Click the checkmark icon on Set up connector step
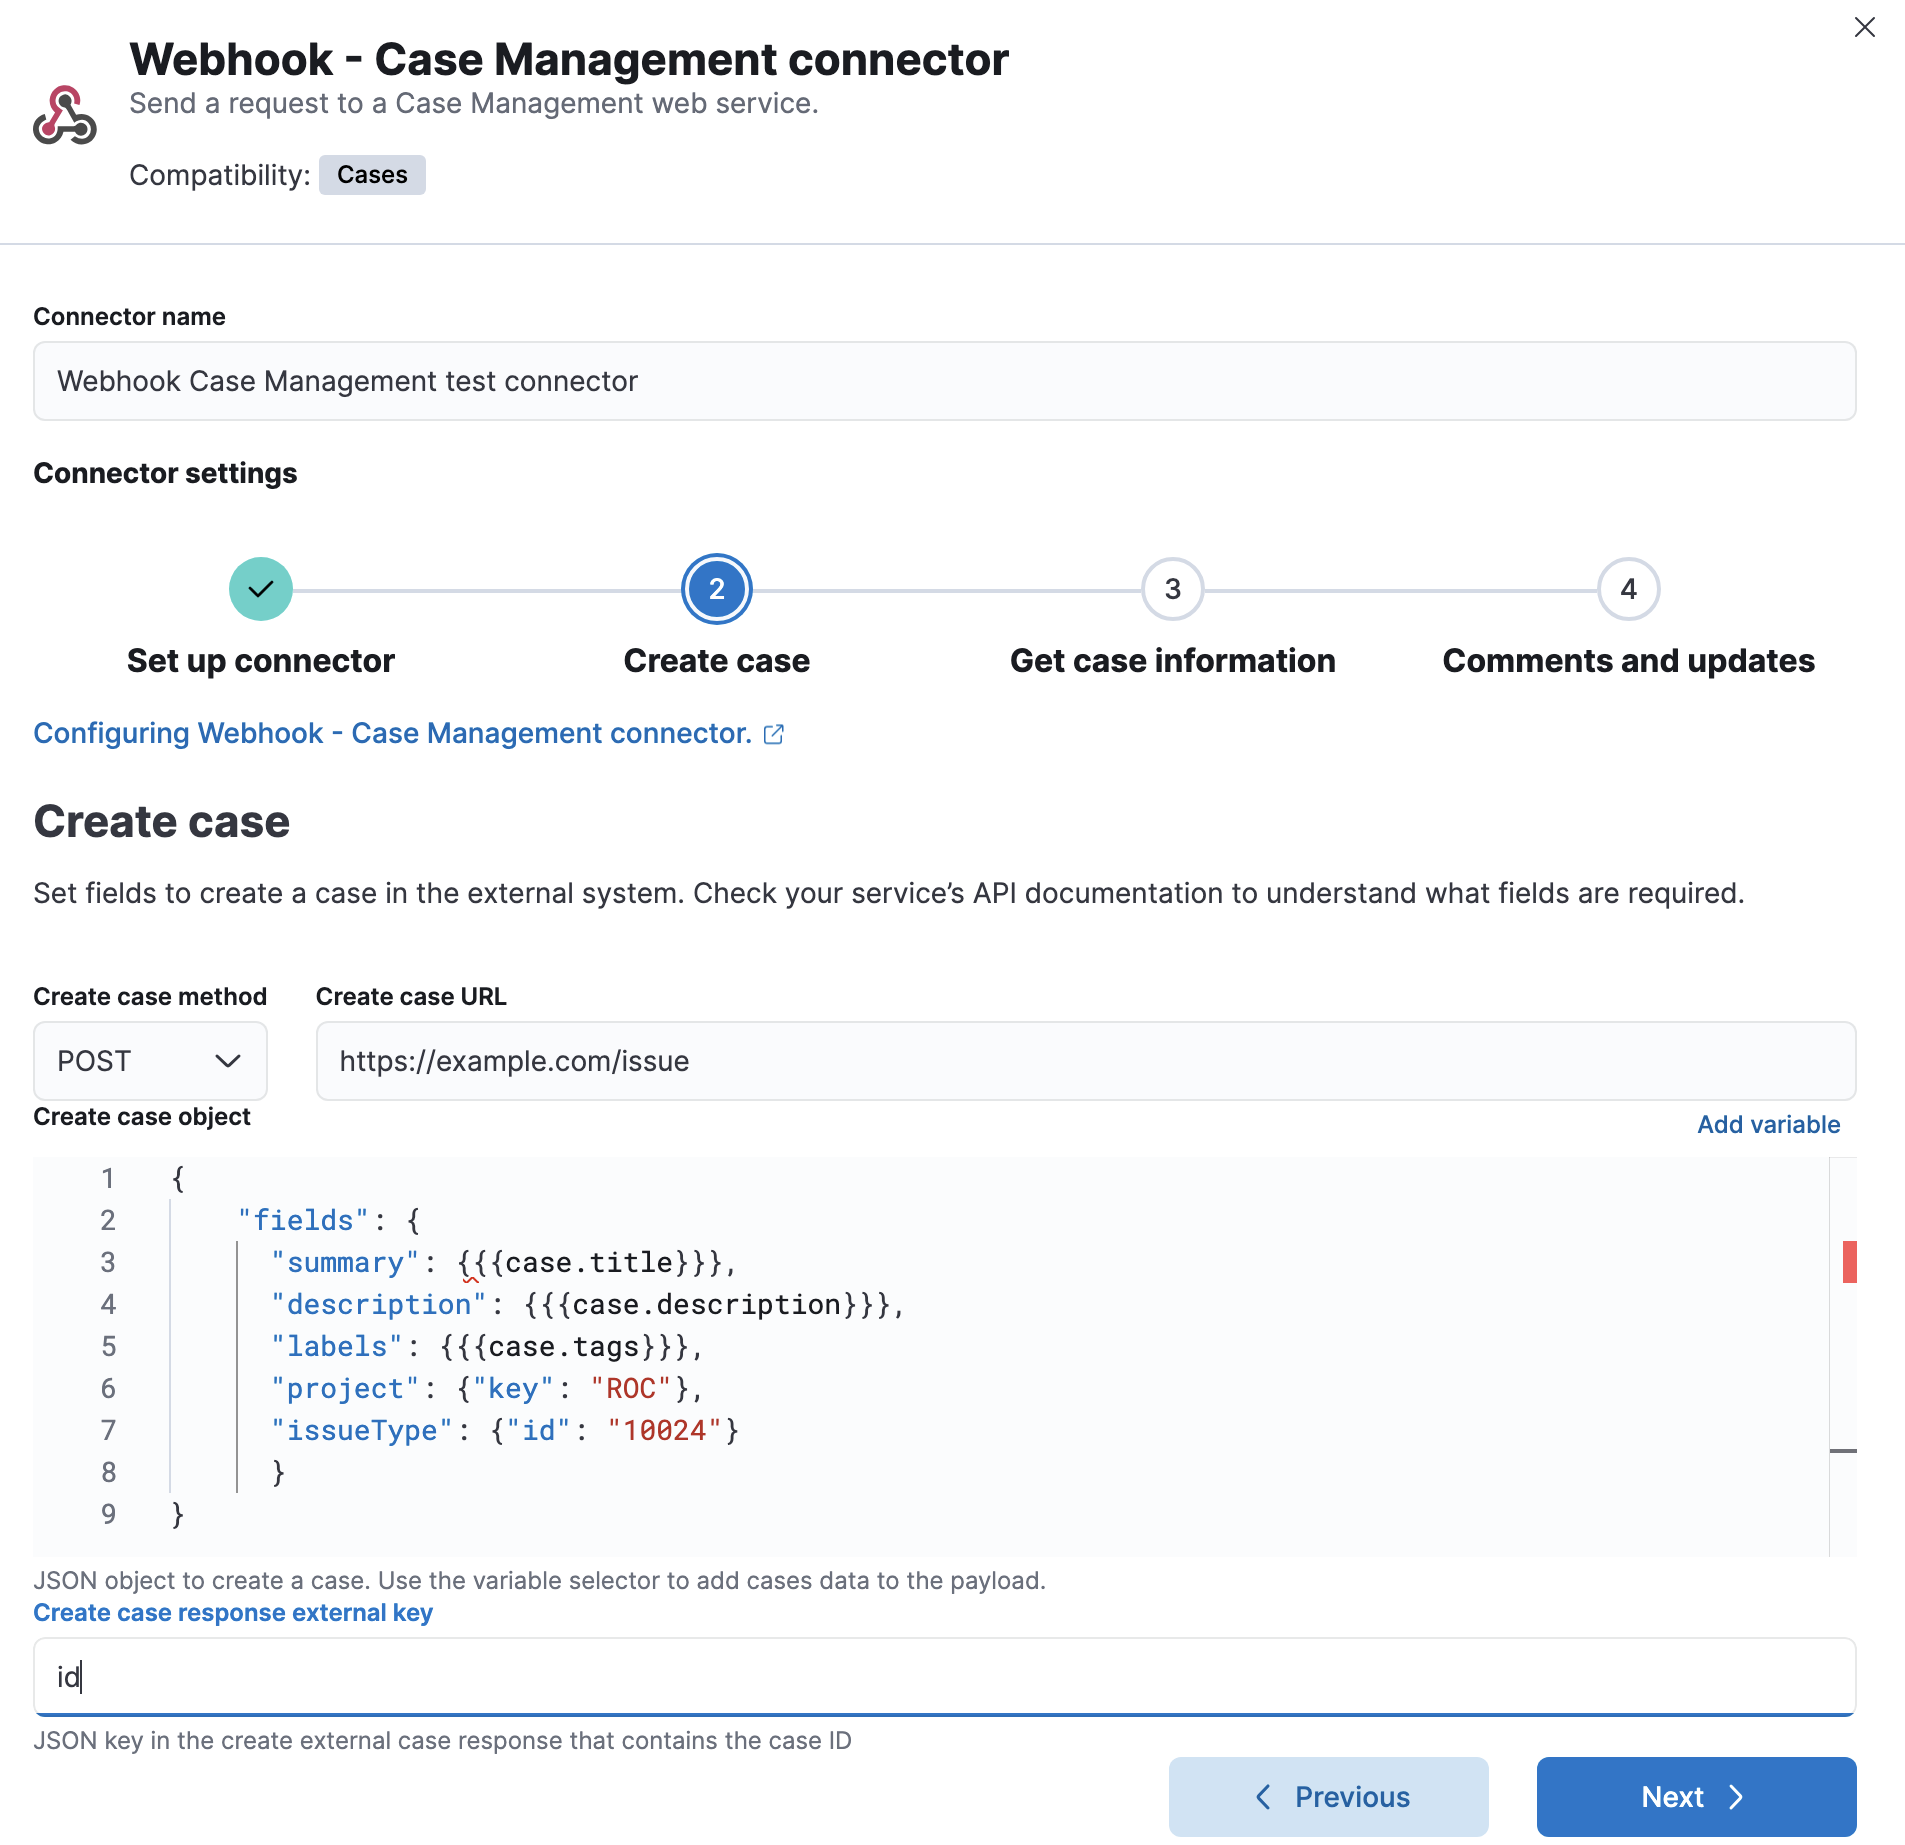This screenshot has height=1845, width=1905. (260, 589)
